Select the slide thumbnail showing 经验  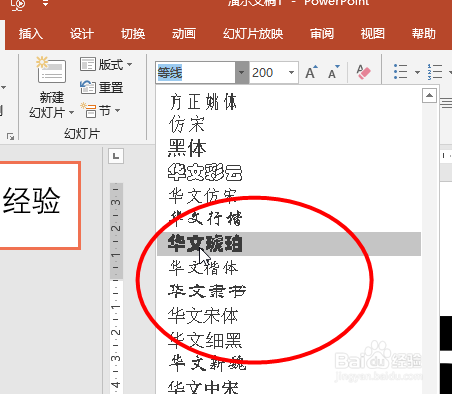click(40, 205)
